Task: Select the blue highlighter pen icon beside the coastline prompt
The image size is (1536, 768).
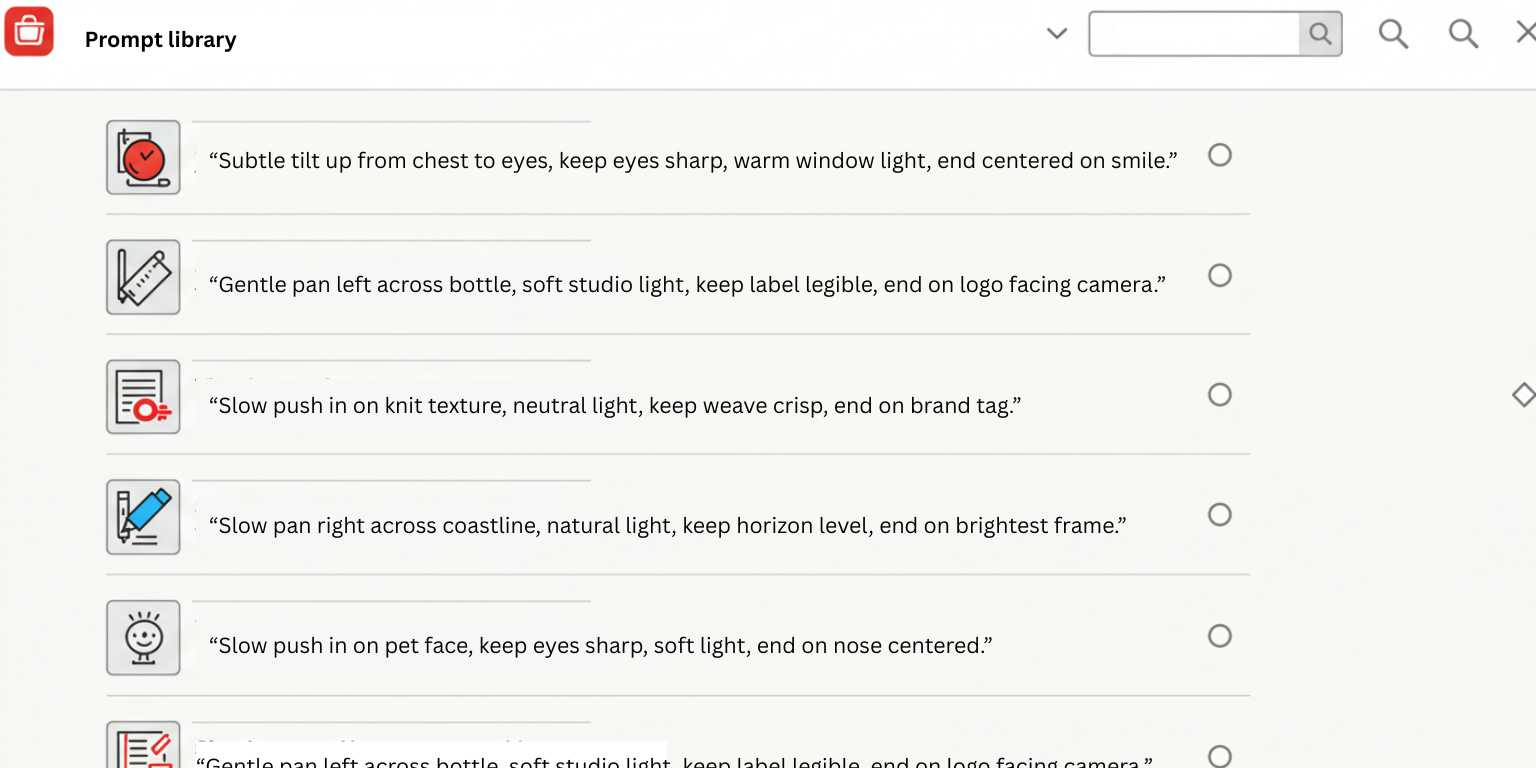Action: pyautogui.click(x=142, y=517)
